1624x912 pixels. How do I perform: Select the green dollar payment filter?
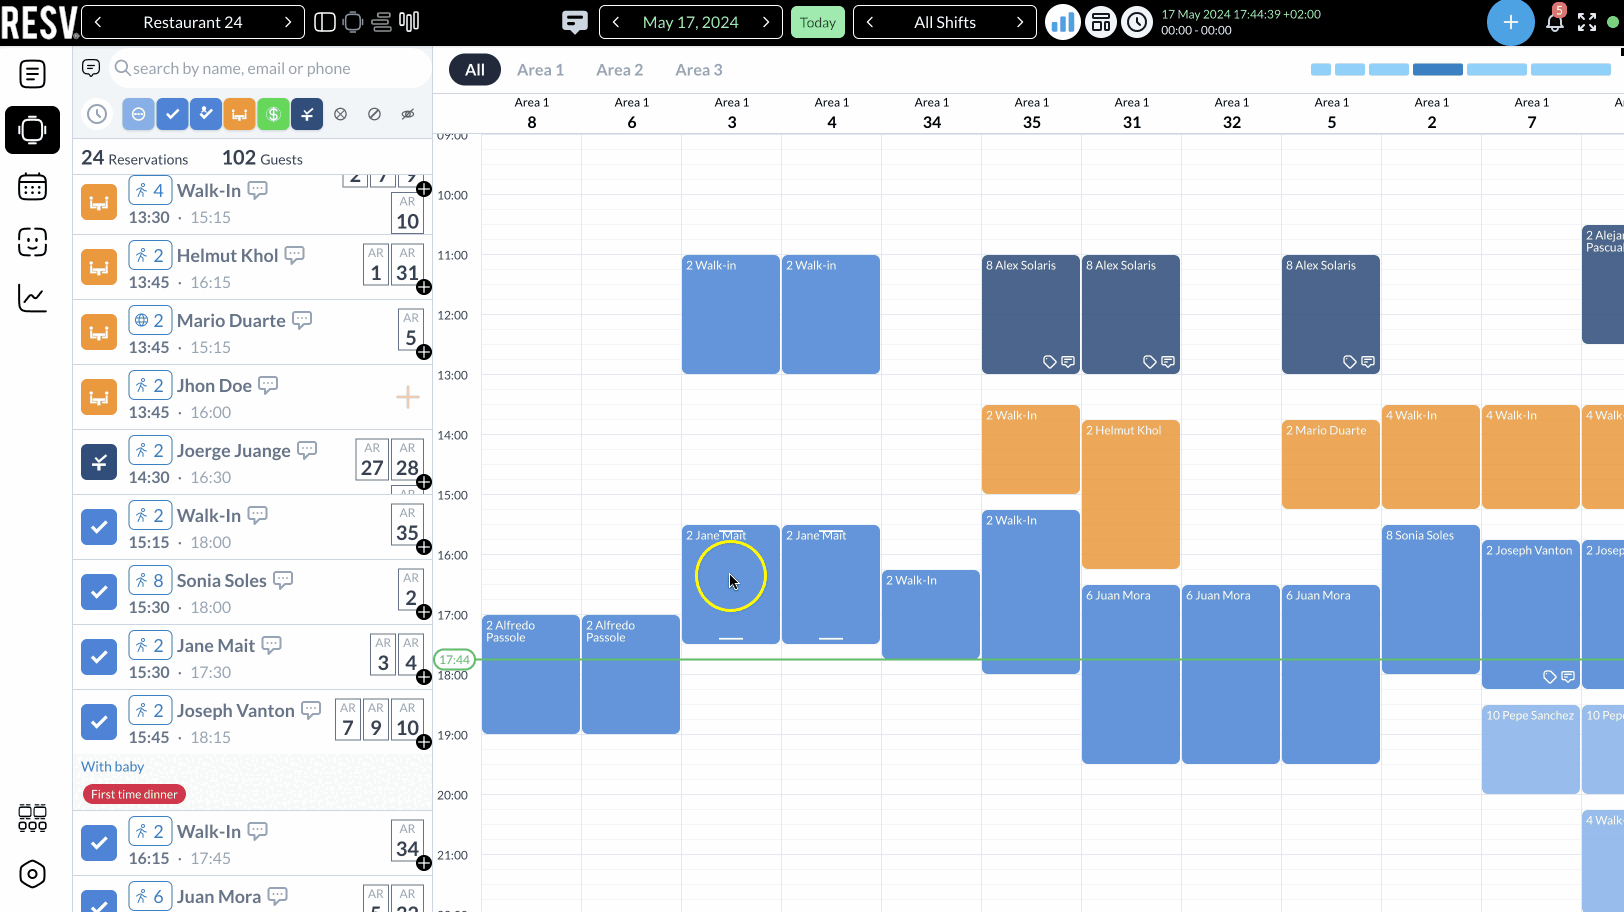coord(273,114)
